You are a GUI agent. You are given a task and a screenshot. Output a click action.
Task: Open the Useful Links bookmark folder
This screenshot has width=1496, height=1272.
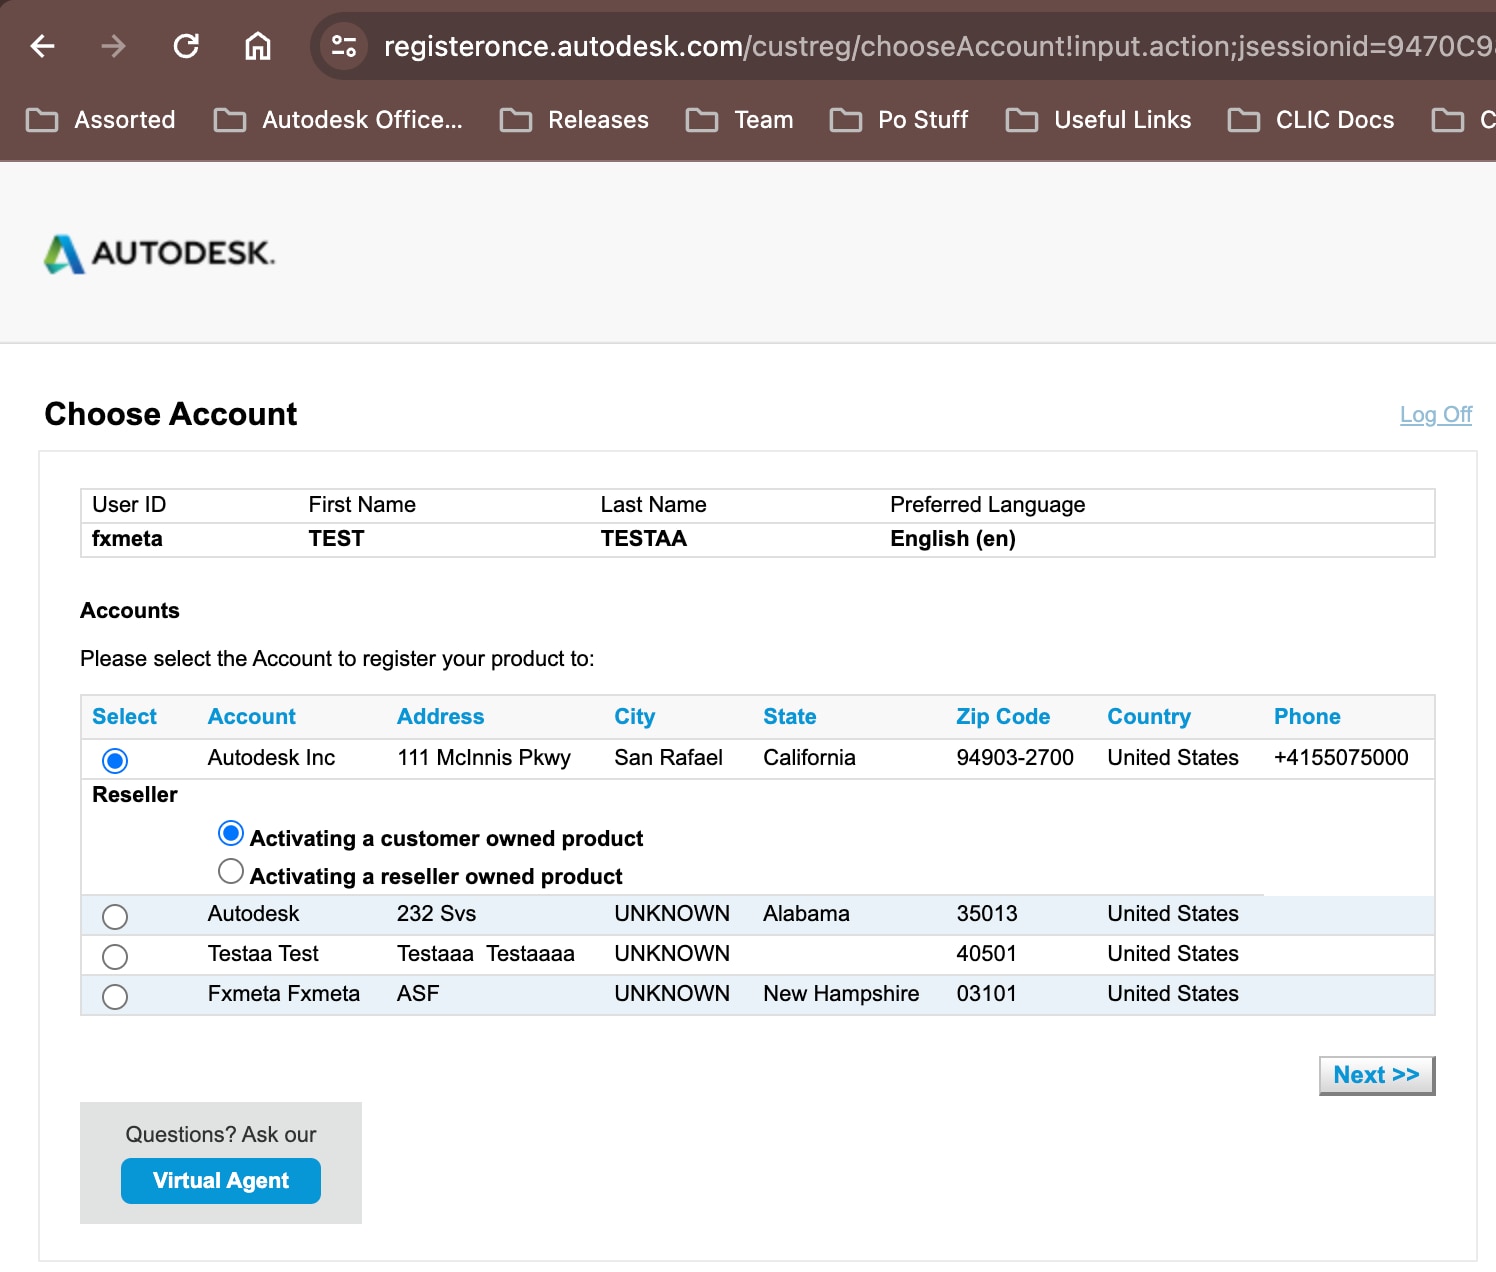[1099, 120]
